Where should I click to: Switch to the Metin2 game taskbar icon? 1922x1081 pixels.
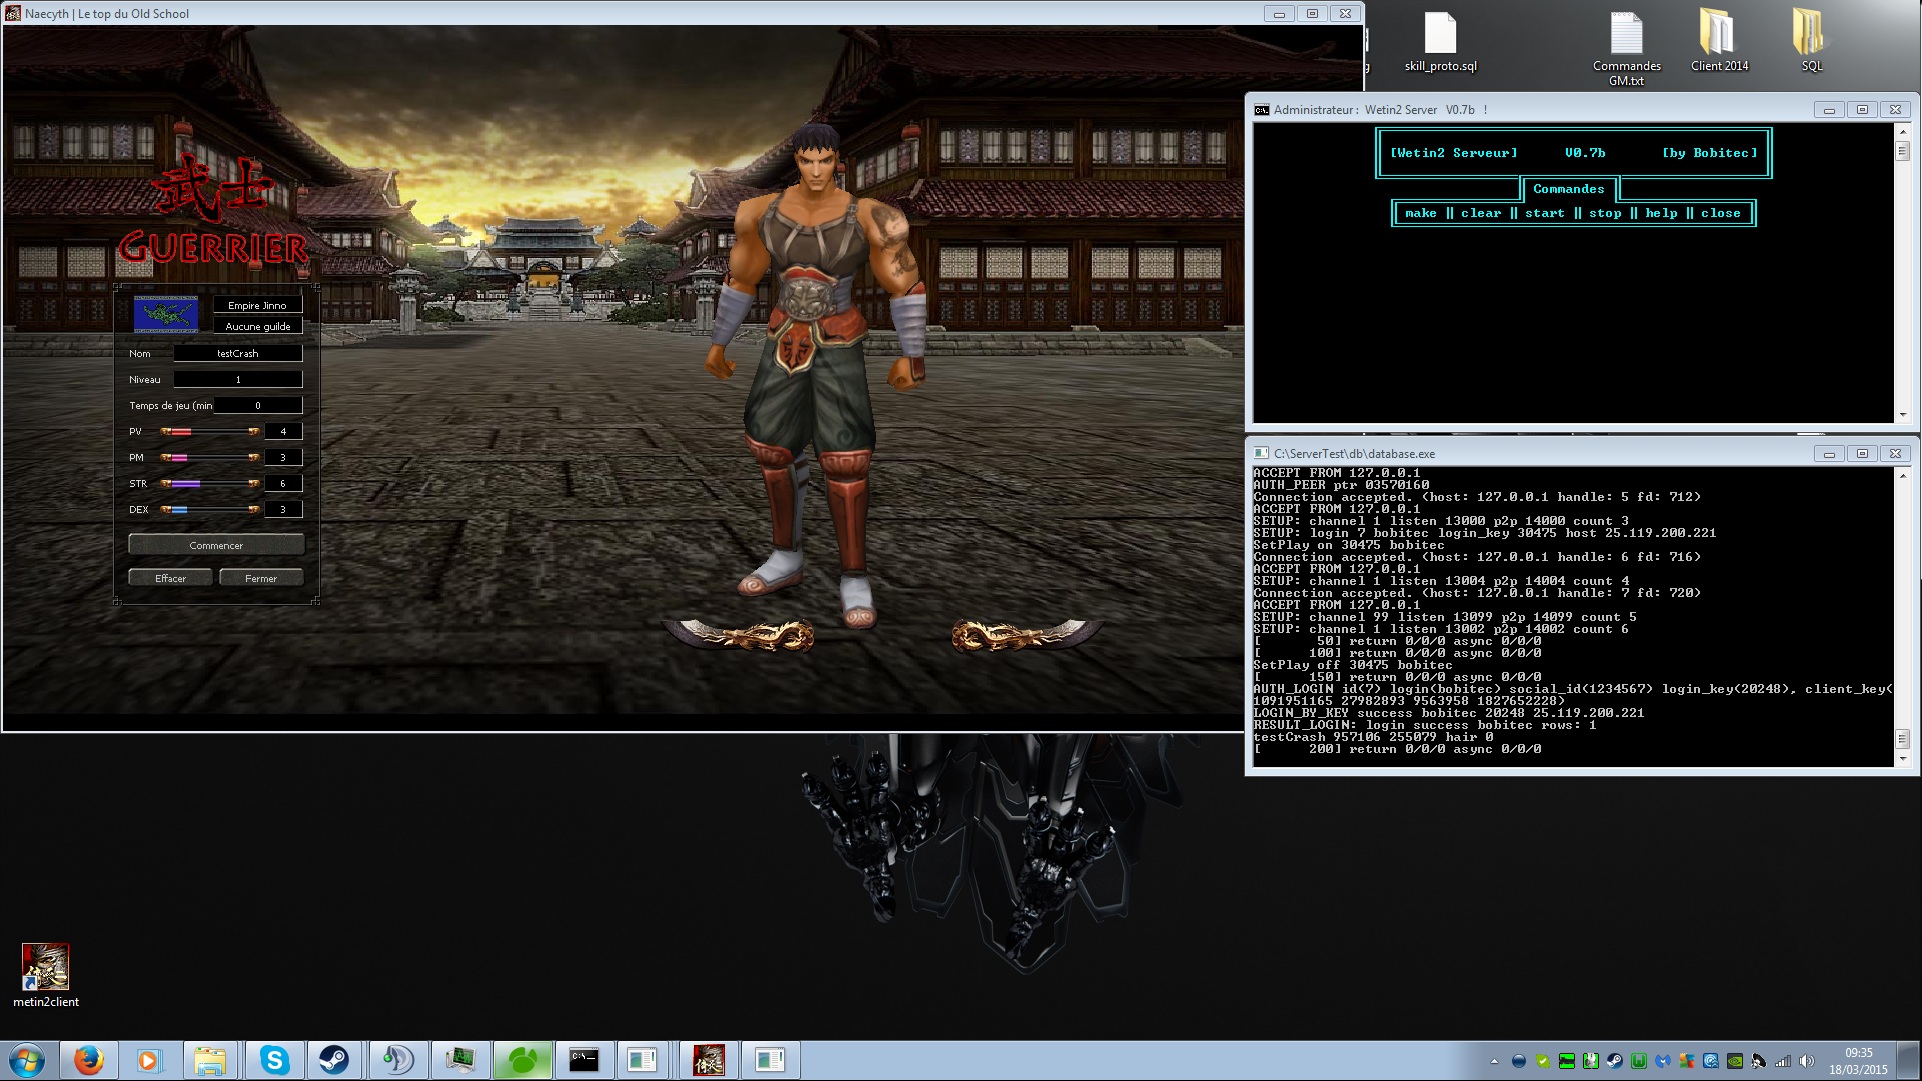pos(708,1060)
